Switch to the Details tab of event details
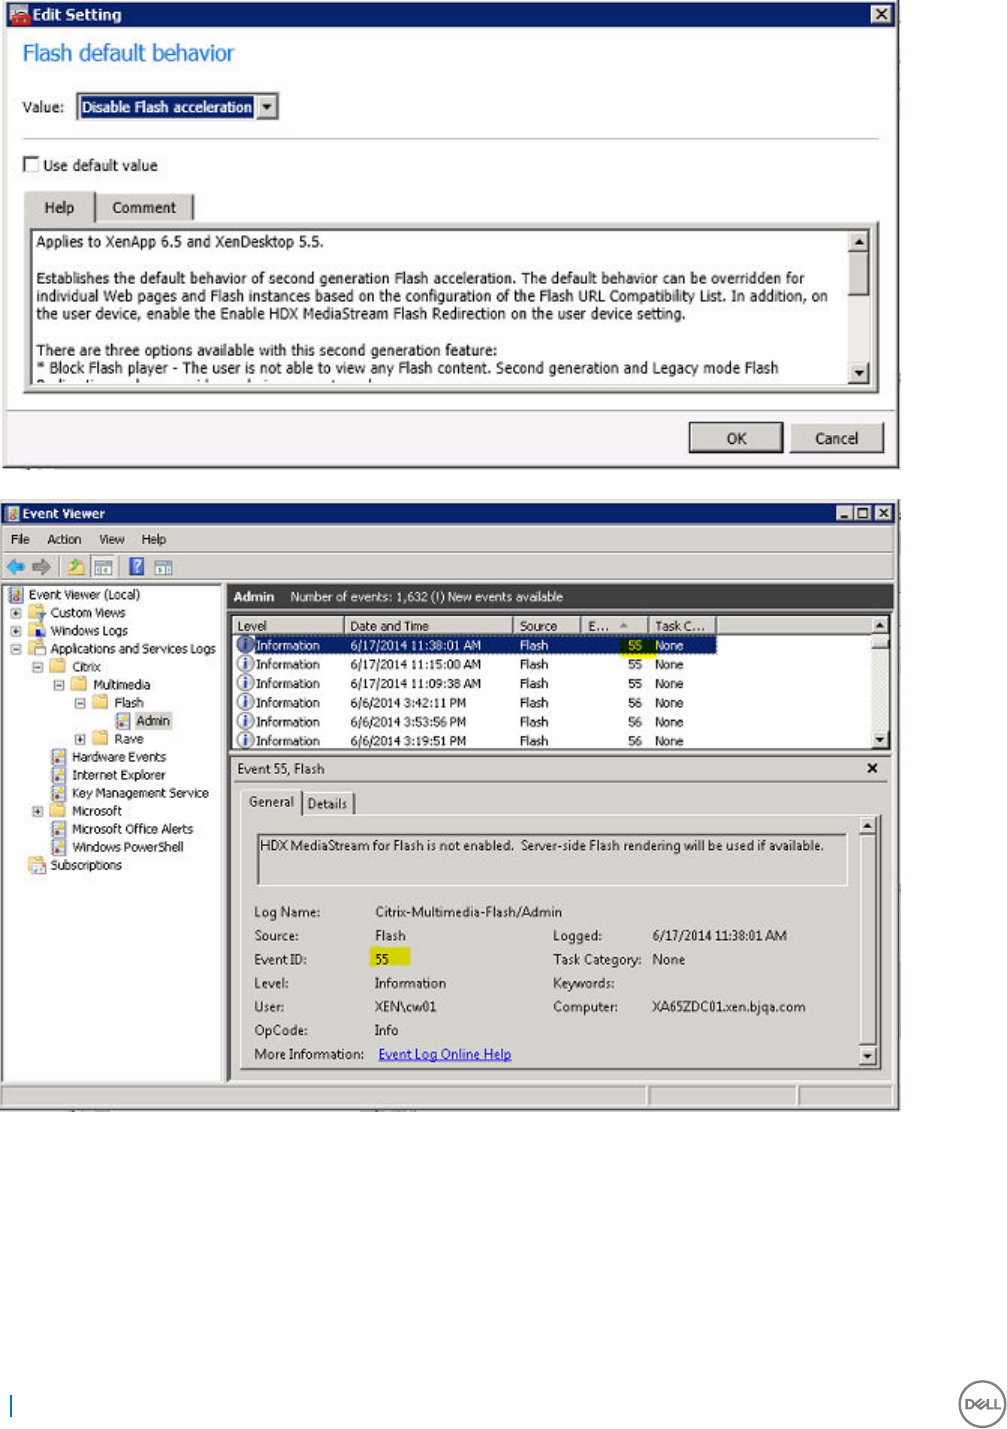This screenshot has height=1429, width=1007. [x=327, y=803]
